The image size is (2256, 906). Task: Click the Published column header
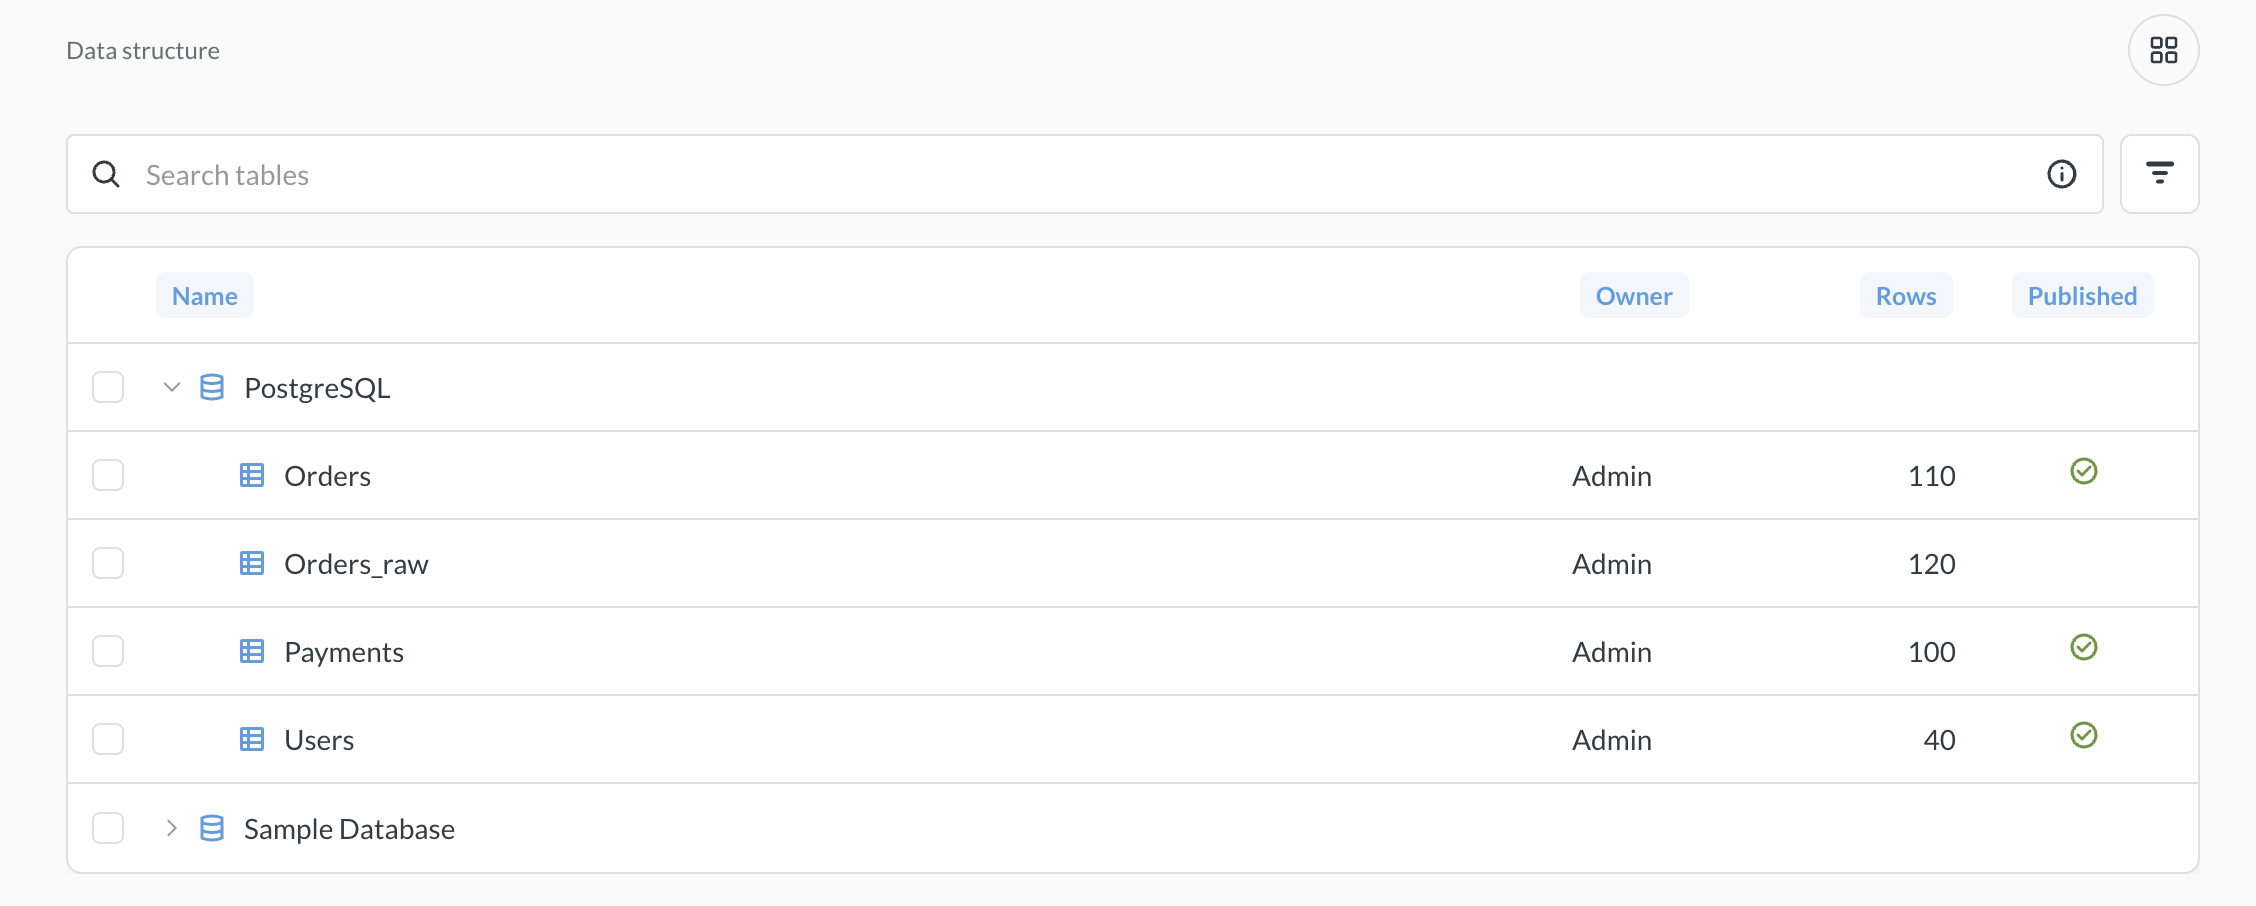point(2082,296)
